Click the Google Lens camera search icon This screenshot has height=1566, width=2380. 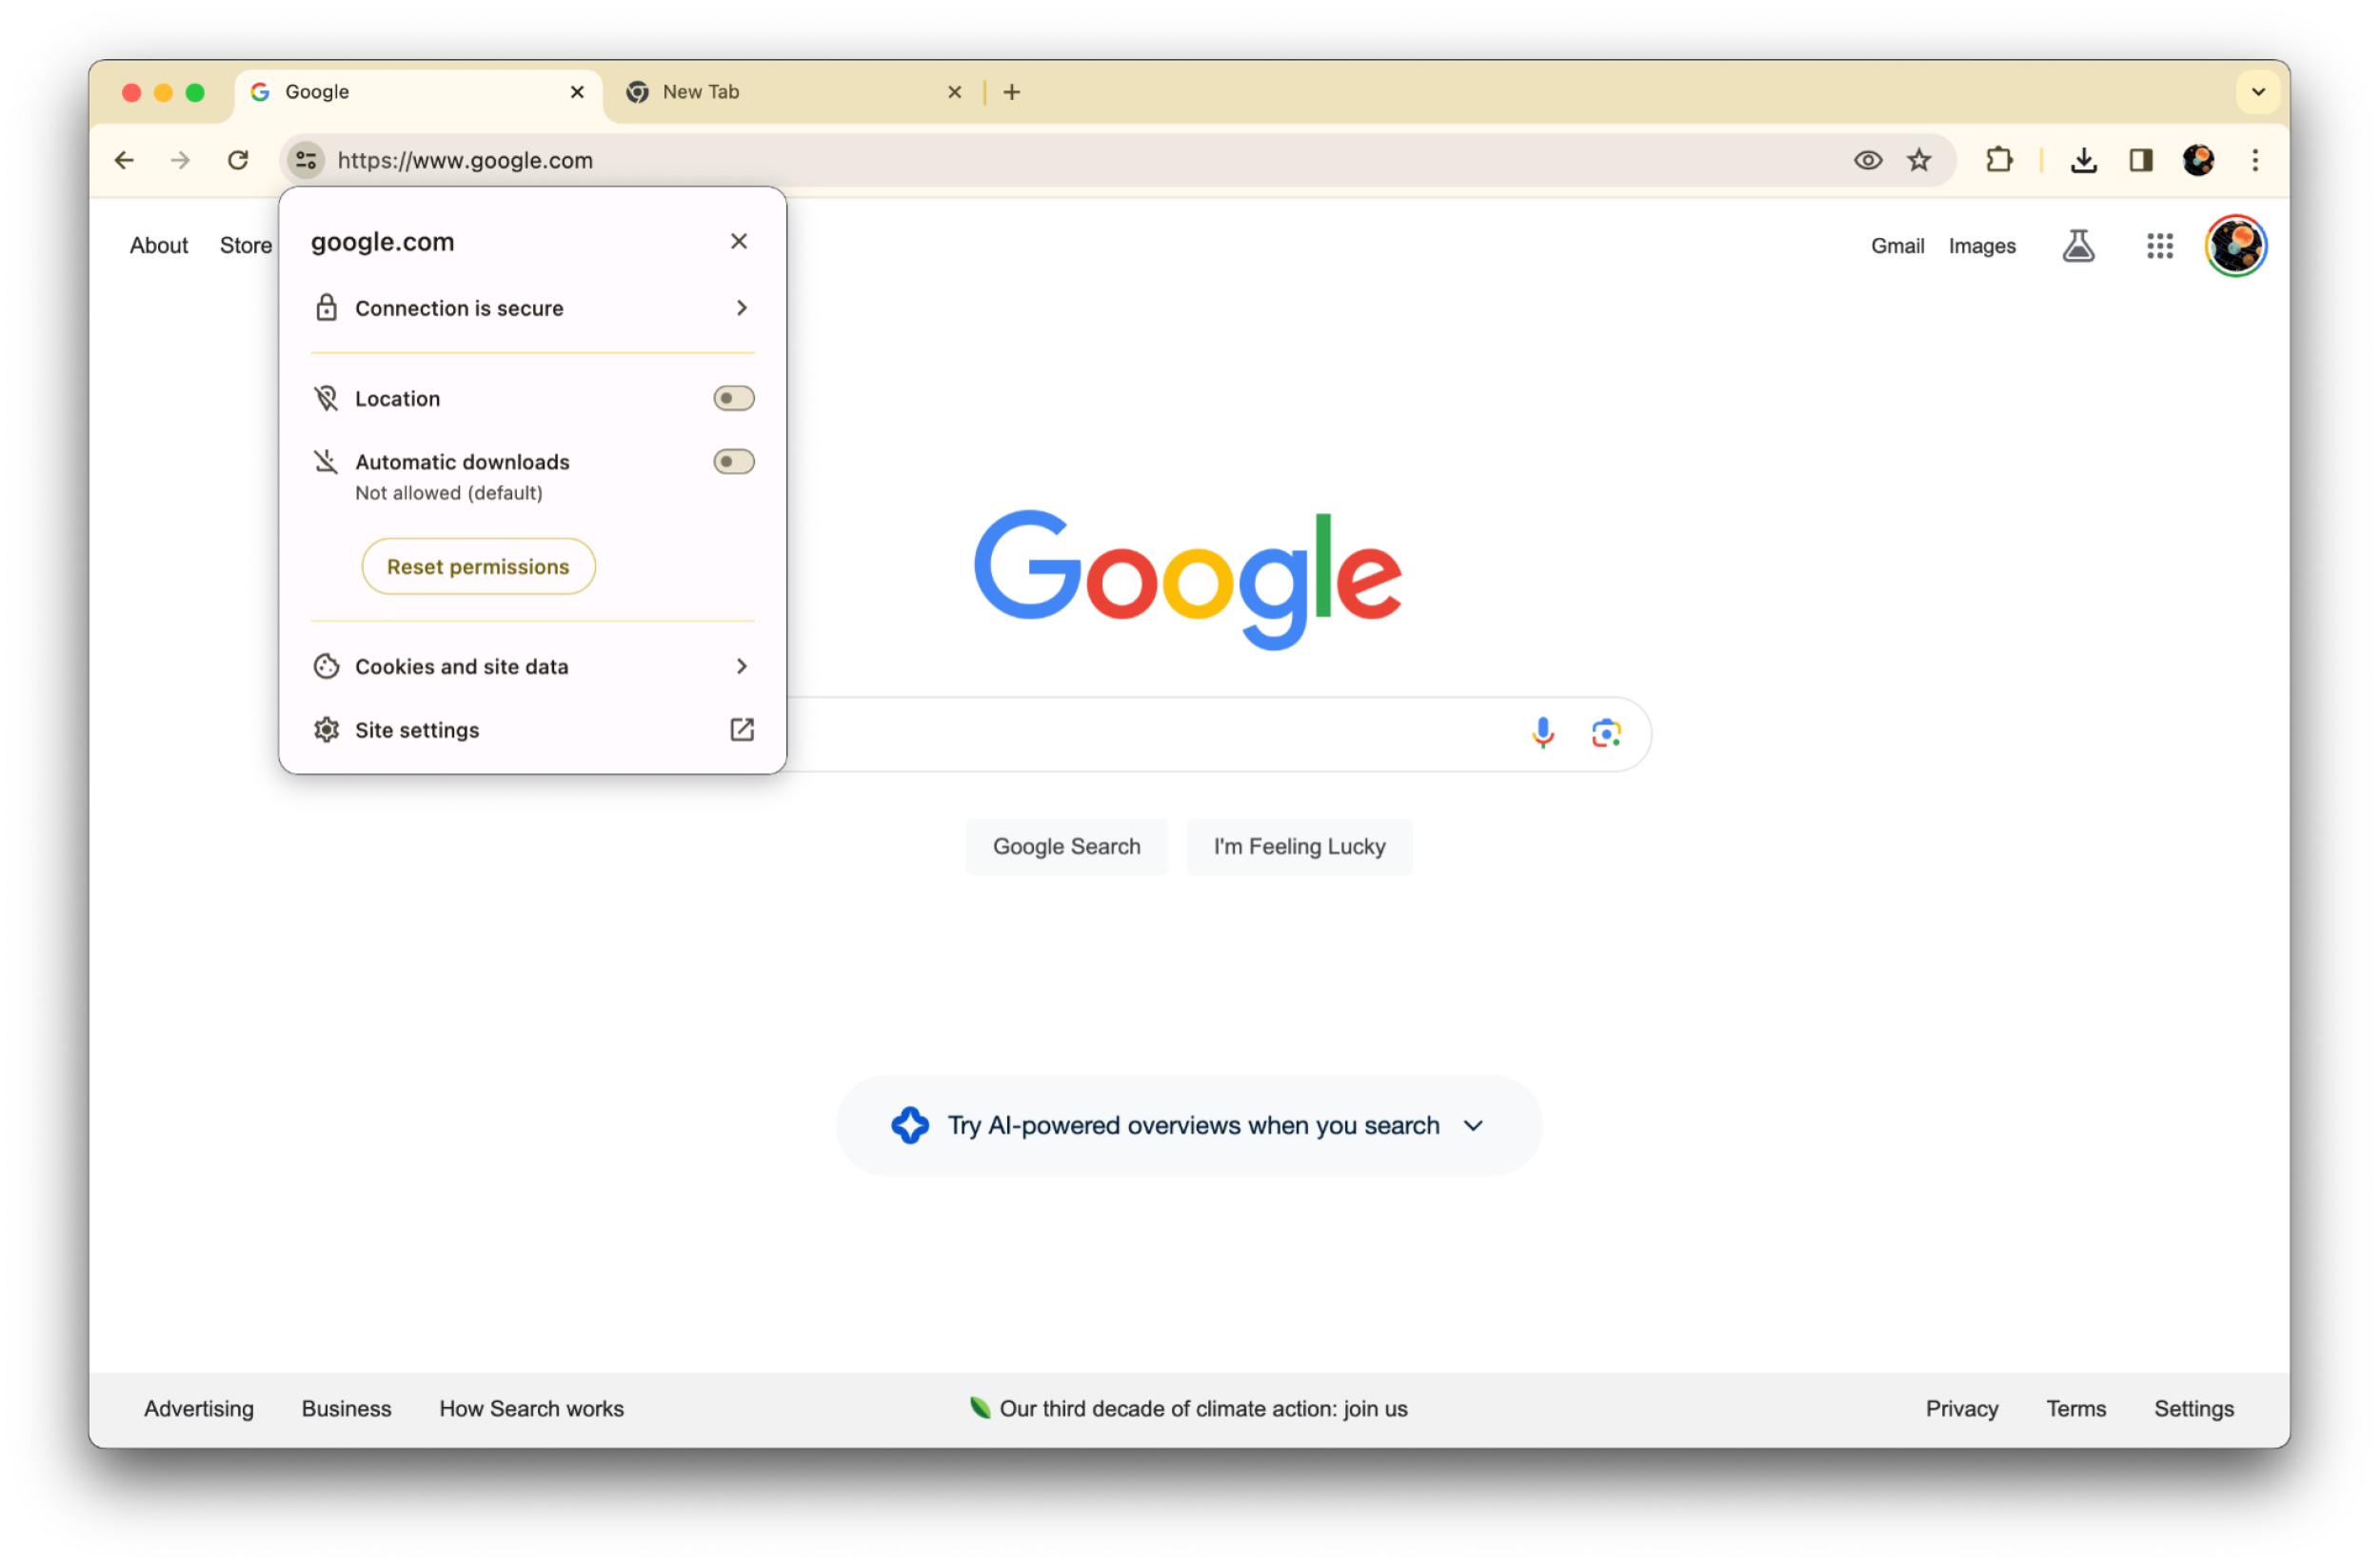point(1604,730)
